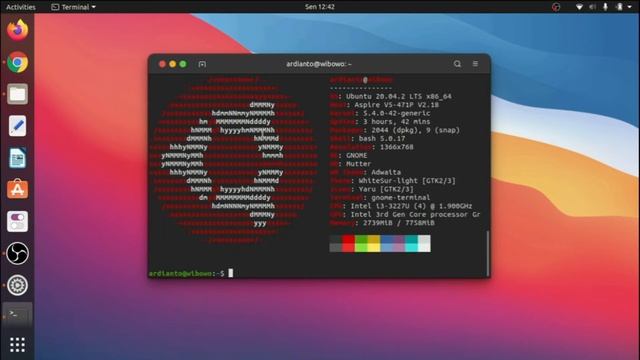The height and width of the screenshot is (360, 640).
Task: Click the red OBS tray indicator
Action: (556, 7)
